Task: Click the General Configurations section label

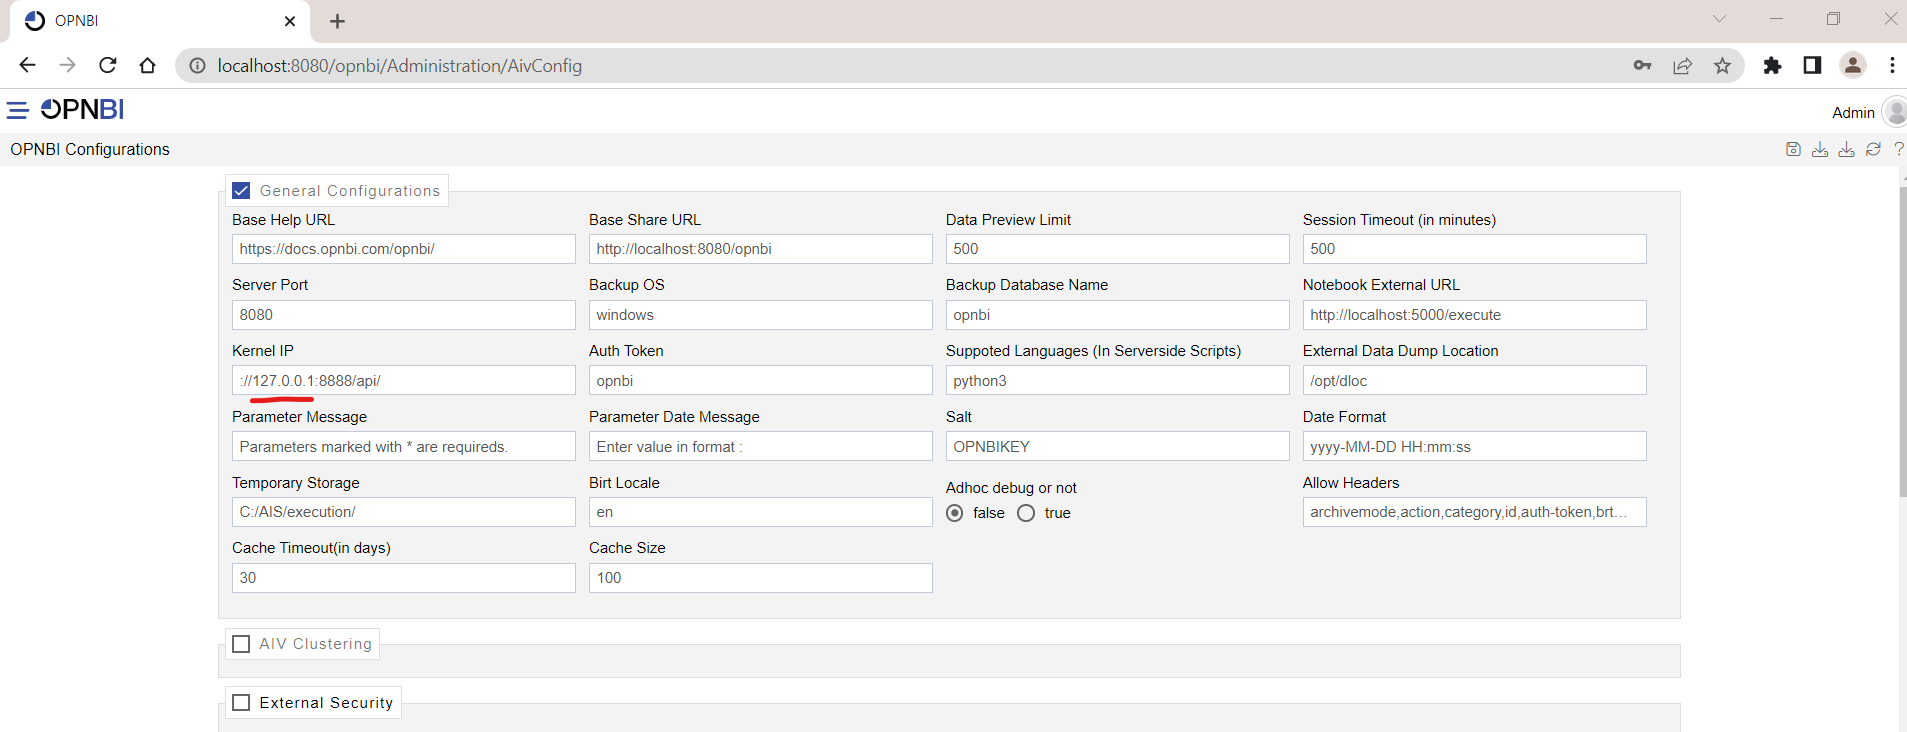Action: coord(350,190)
